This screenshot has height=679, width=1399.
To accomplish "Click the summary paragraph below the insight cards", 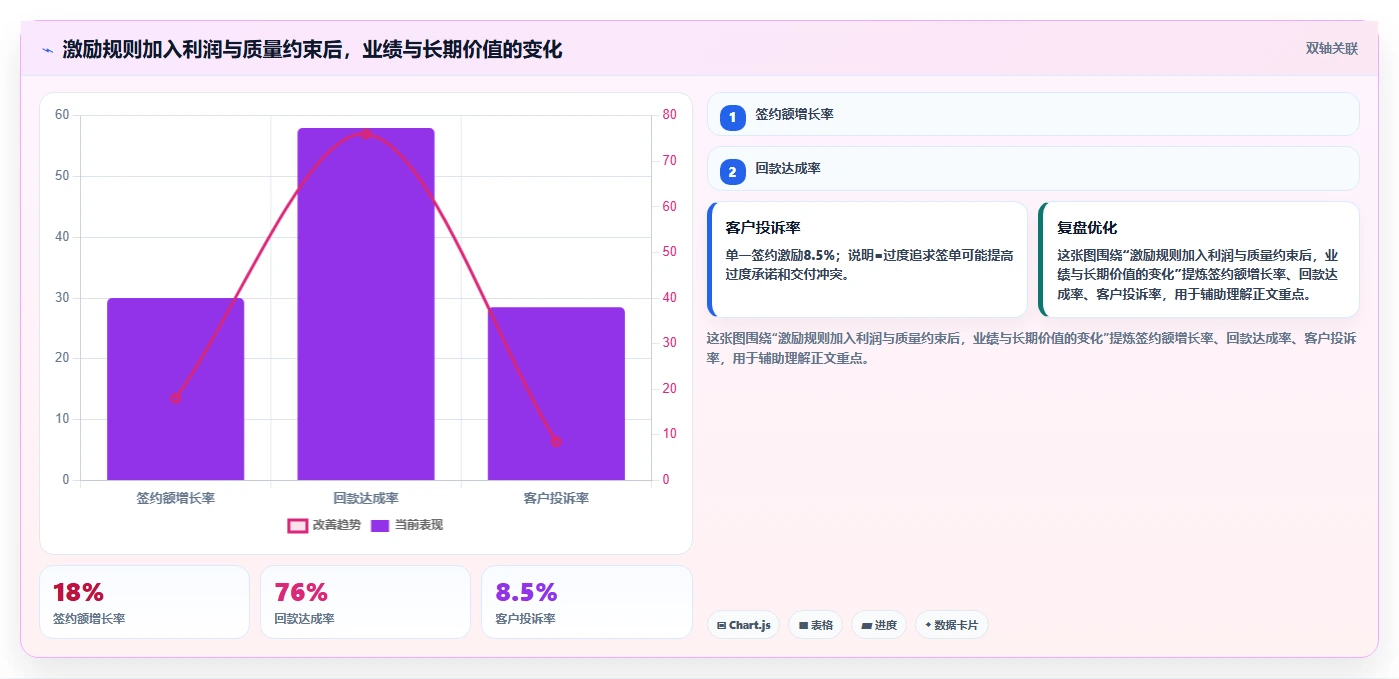I will (x=1033, y=348).
